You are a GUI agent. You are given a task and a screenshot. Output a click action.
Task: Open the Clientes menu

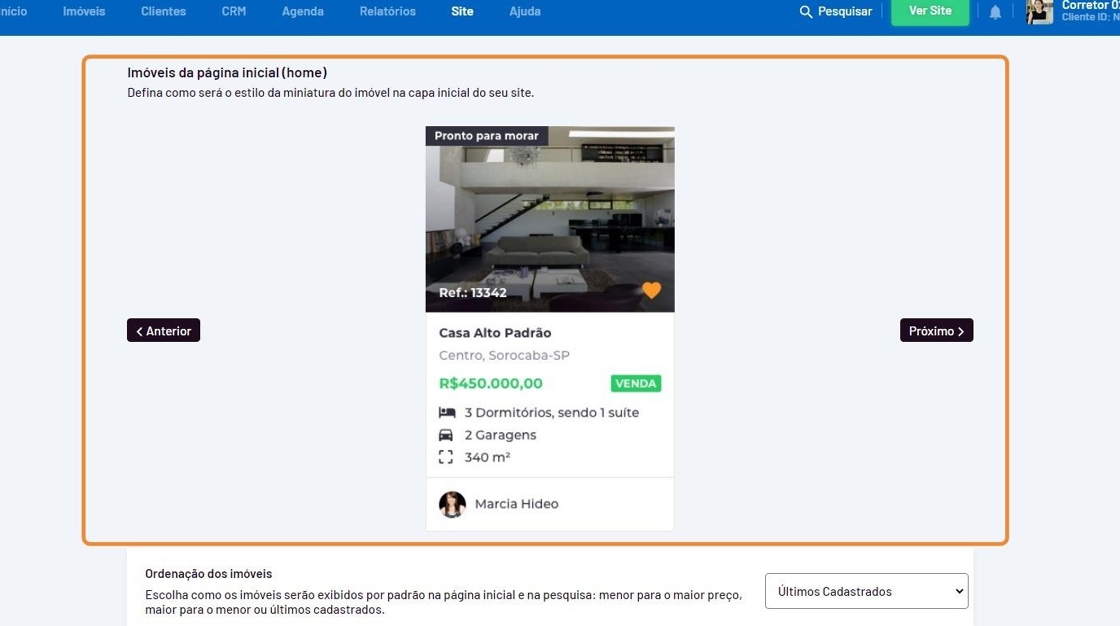pos(163,12)
